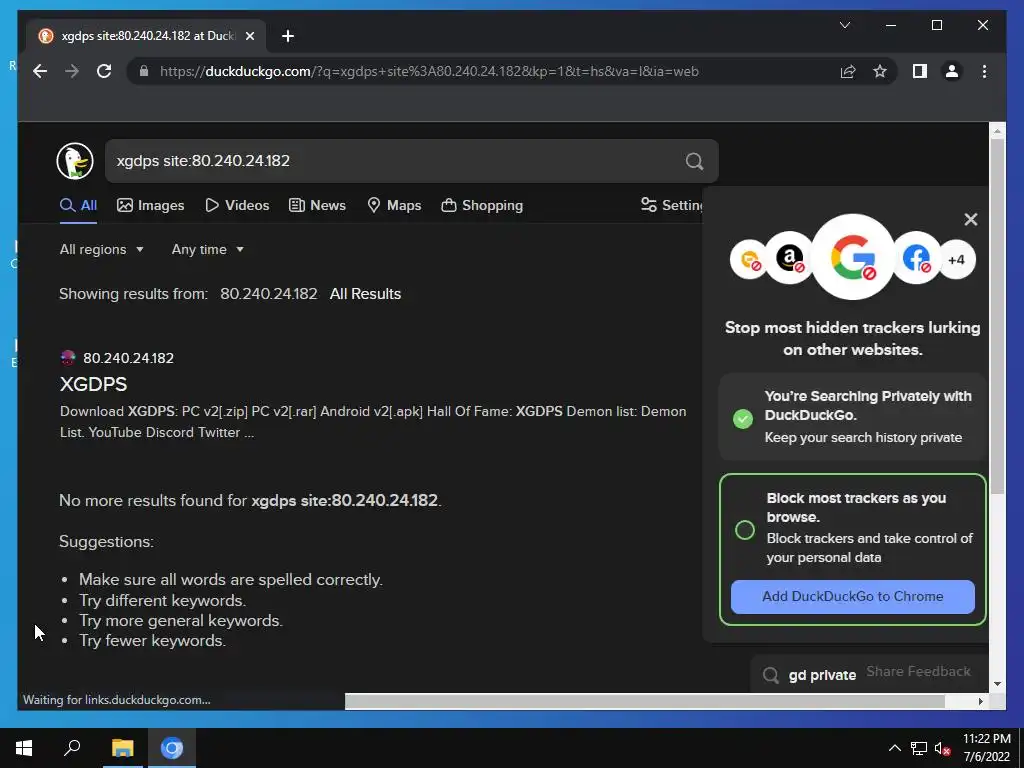Close the DuckDuckGo browser tab
1024x768 pixels.
coord(249,36)
